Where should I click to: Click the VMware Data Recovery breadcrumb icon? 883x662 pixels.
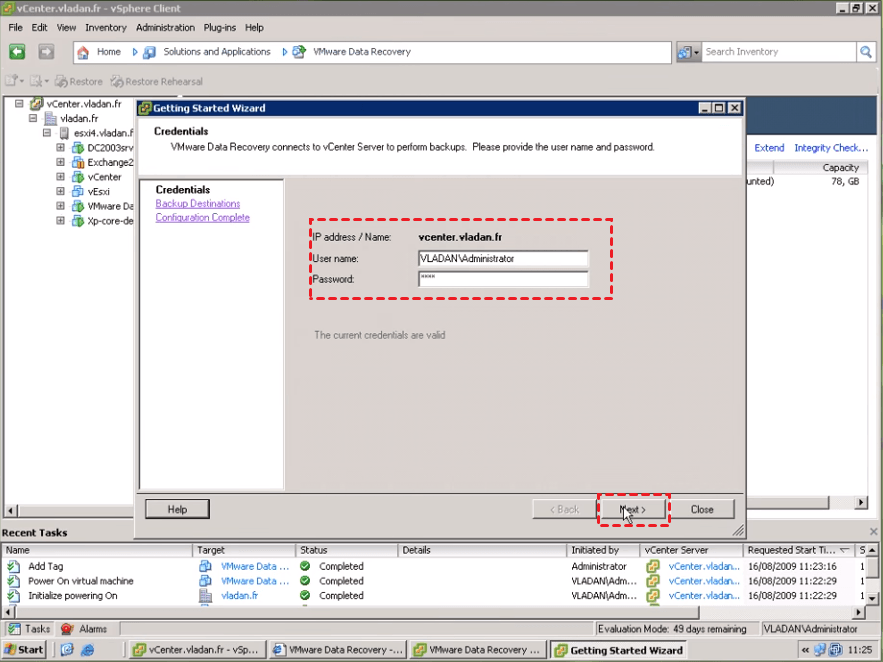[x=298, y=52]
